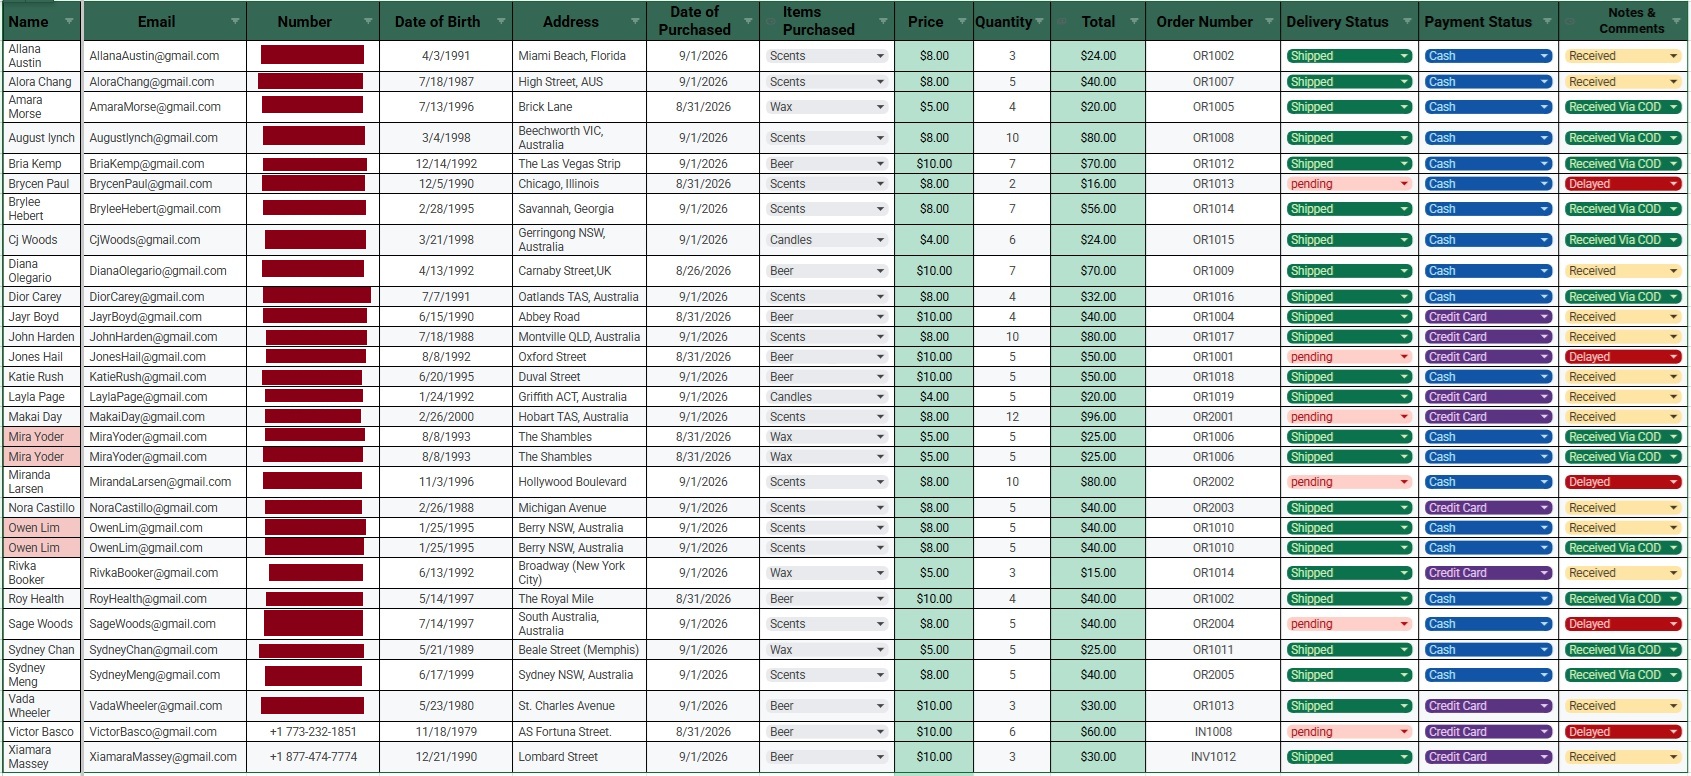Open Amara Morse's Wax items dropdown

point(827,107)
